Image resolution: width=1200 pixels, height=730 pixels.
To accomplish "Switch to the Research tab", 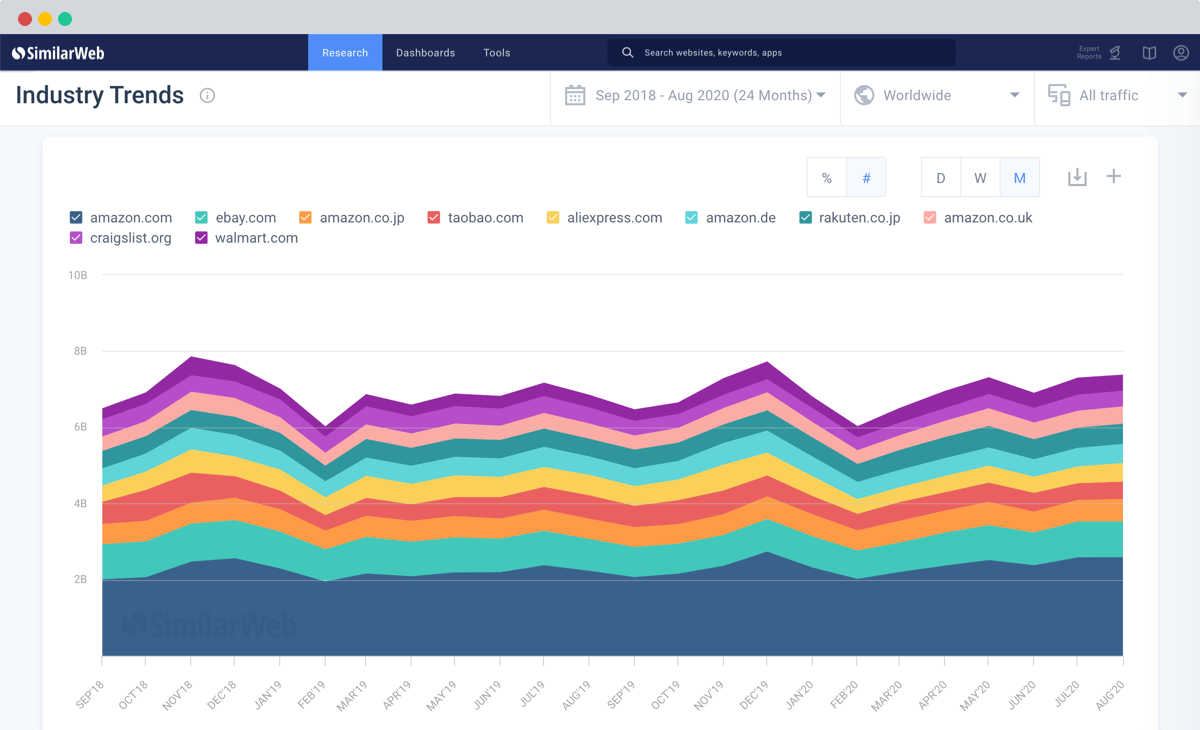I will pos(345,53).
